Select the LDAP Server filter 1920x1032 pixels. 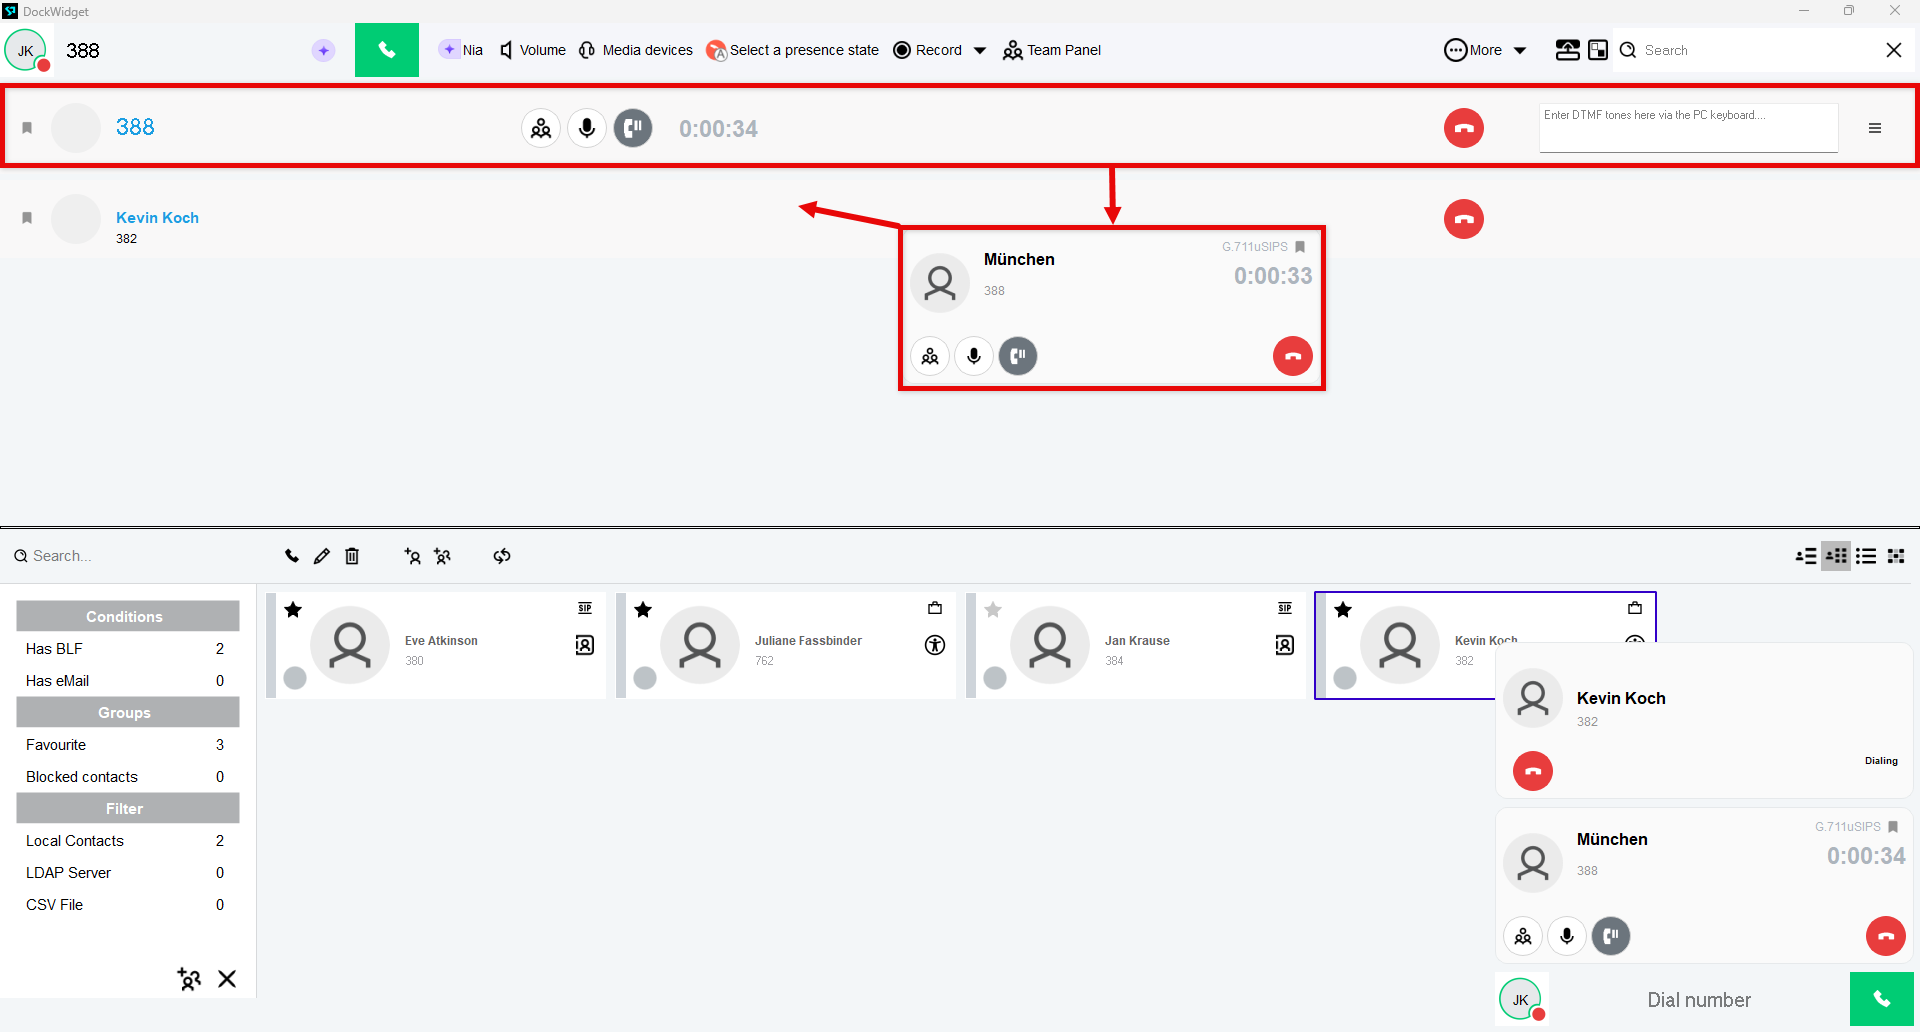click(x=127, y=873)
